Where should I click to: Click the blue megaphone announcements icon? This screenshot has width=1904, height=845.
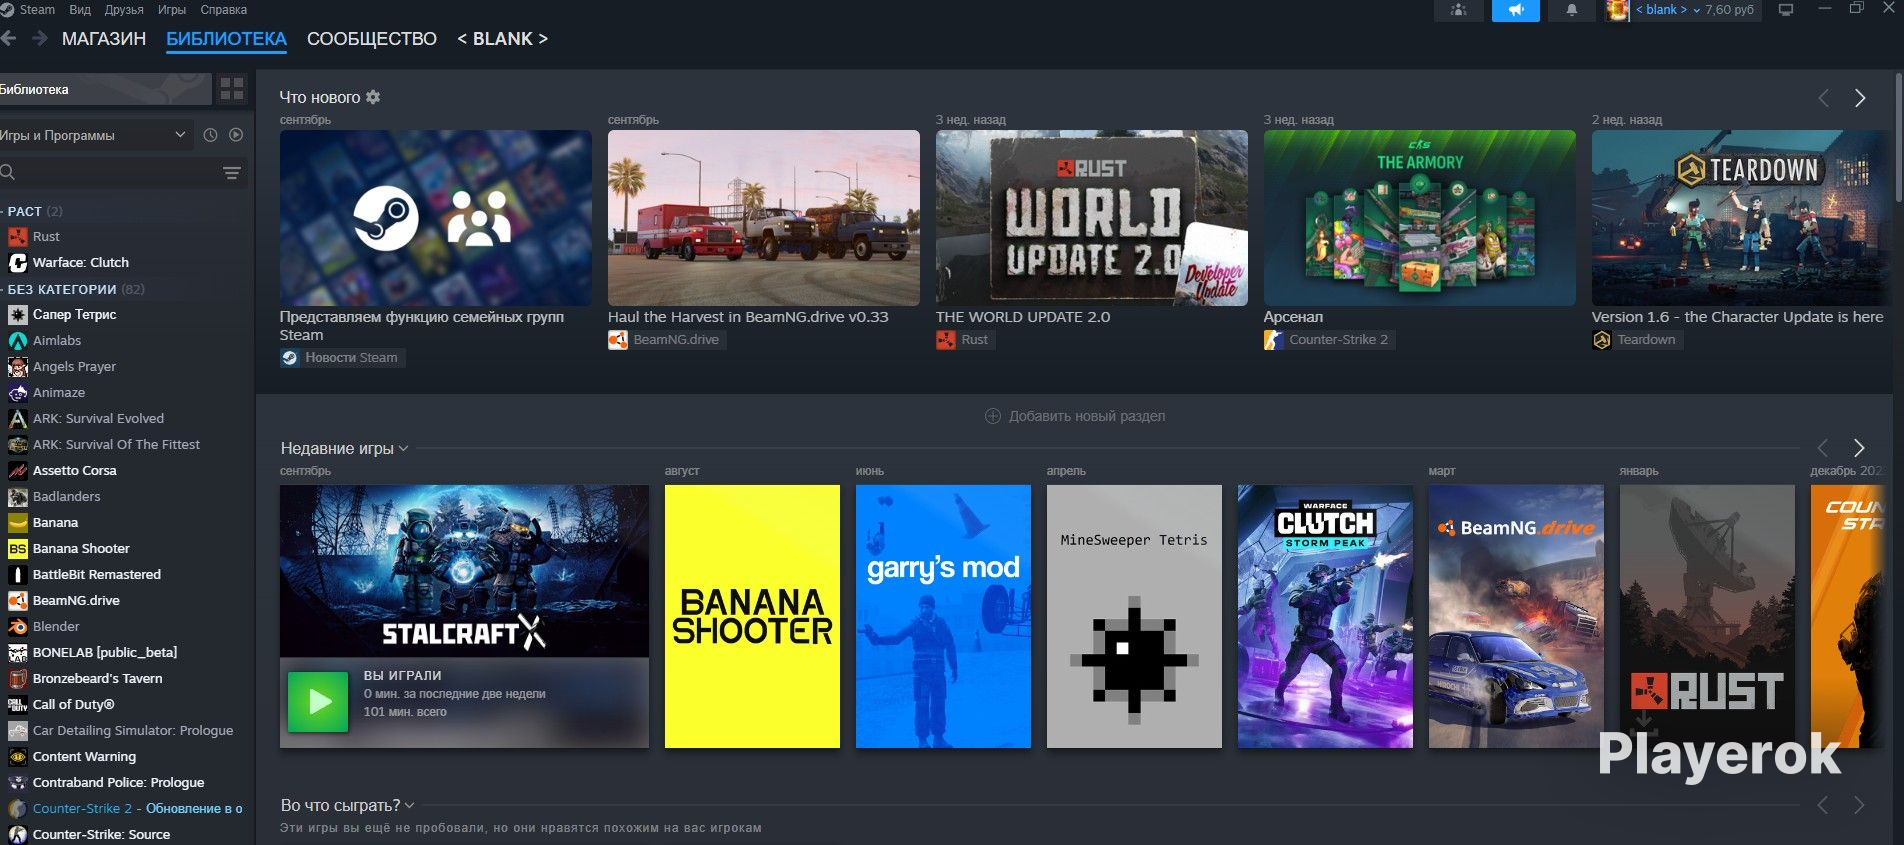[x=1516, y=10]
